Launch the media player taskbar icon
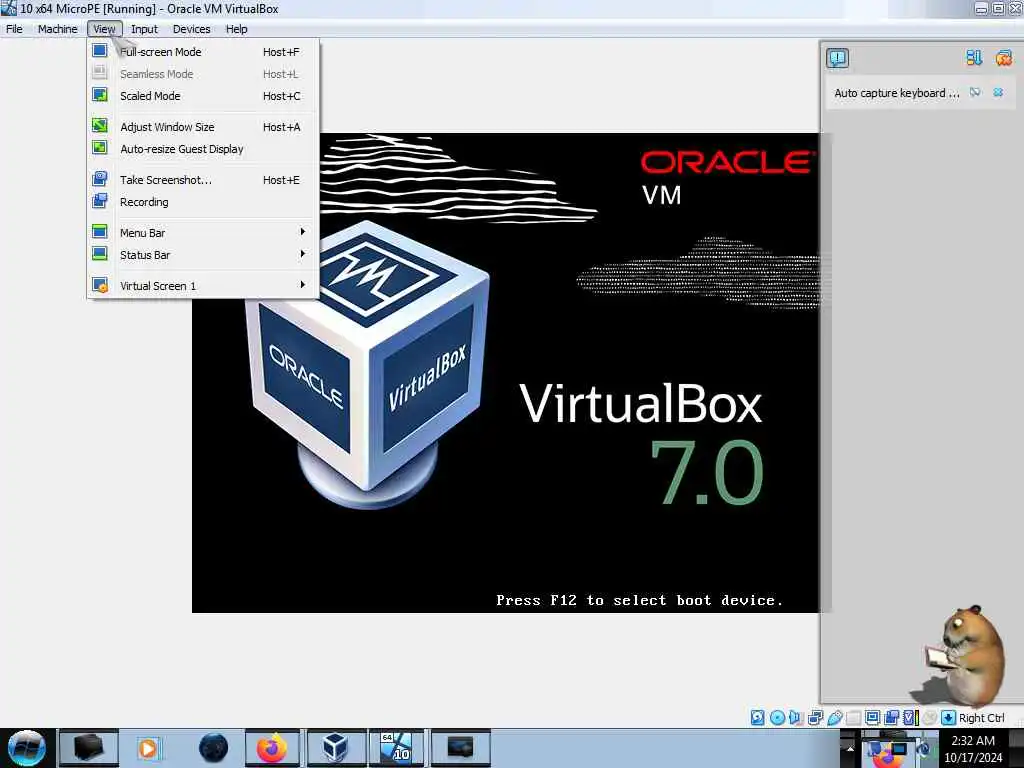Viewport: 1024px width, 768px height. [x=148, y=748]
